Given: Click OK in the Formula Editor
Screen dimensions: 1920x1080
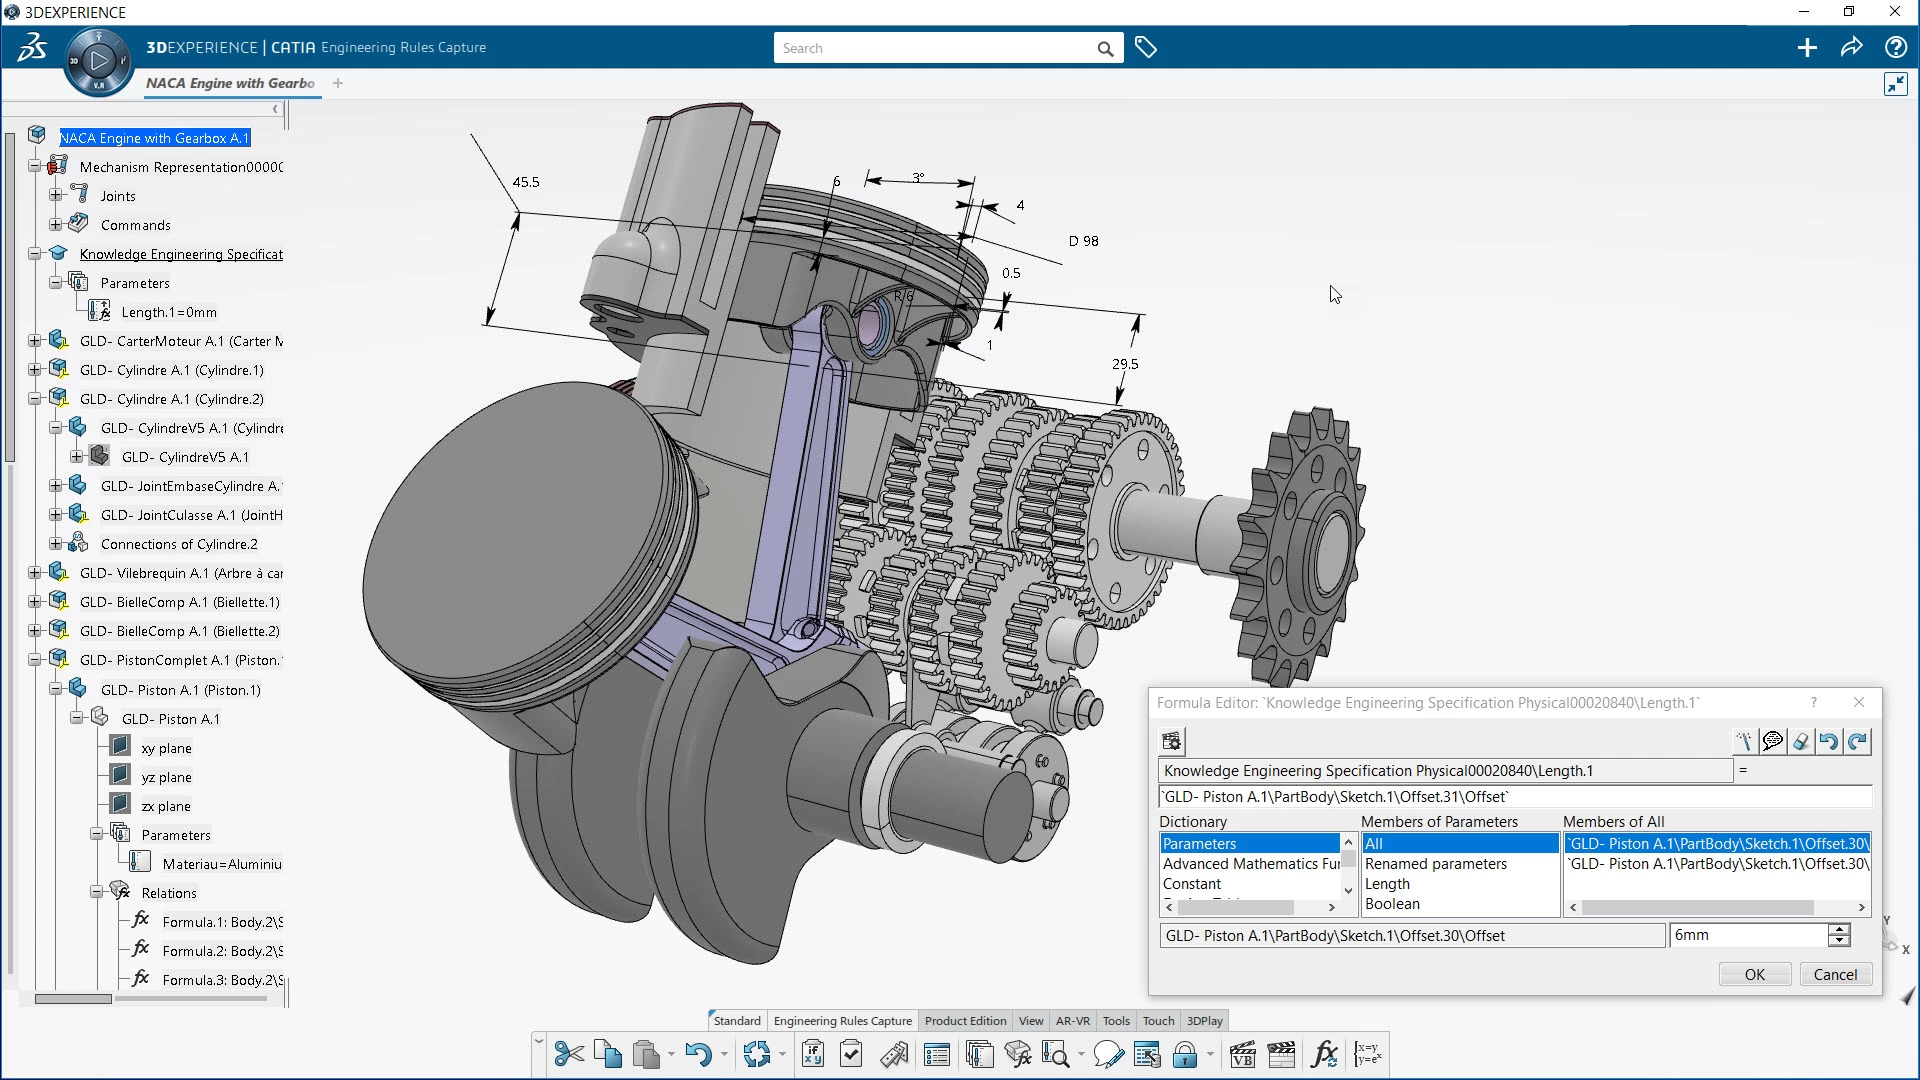Looking at the screenshot, I should tap(1754, 973).
